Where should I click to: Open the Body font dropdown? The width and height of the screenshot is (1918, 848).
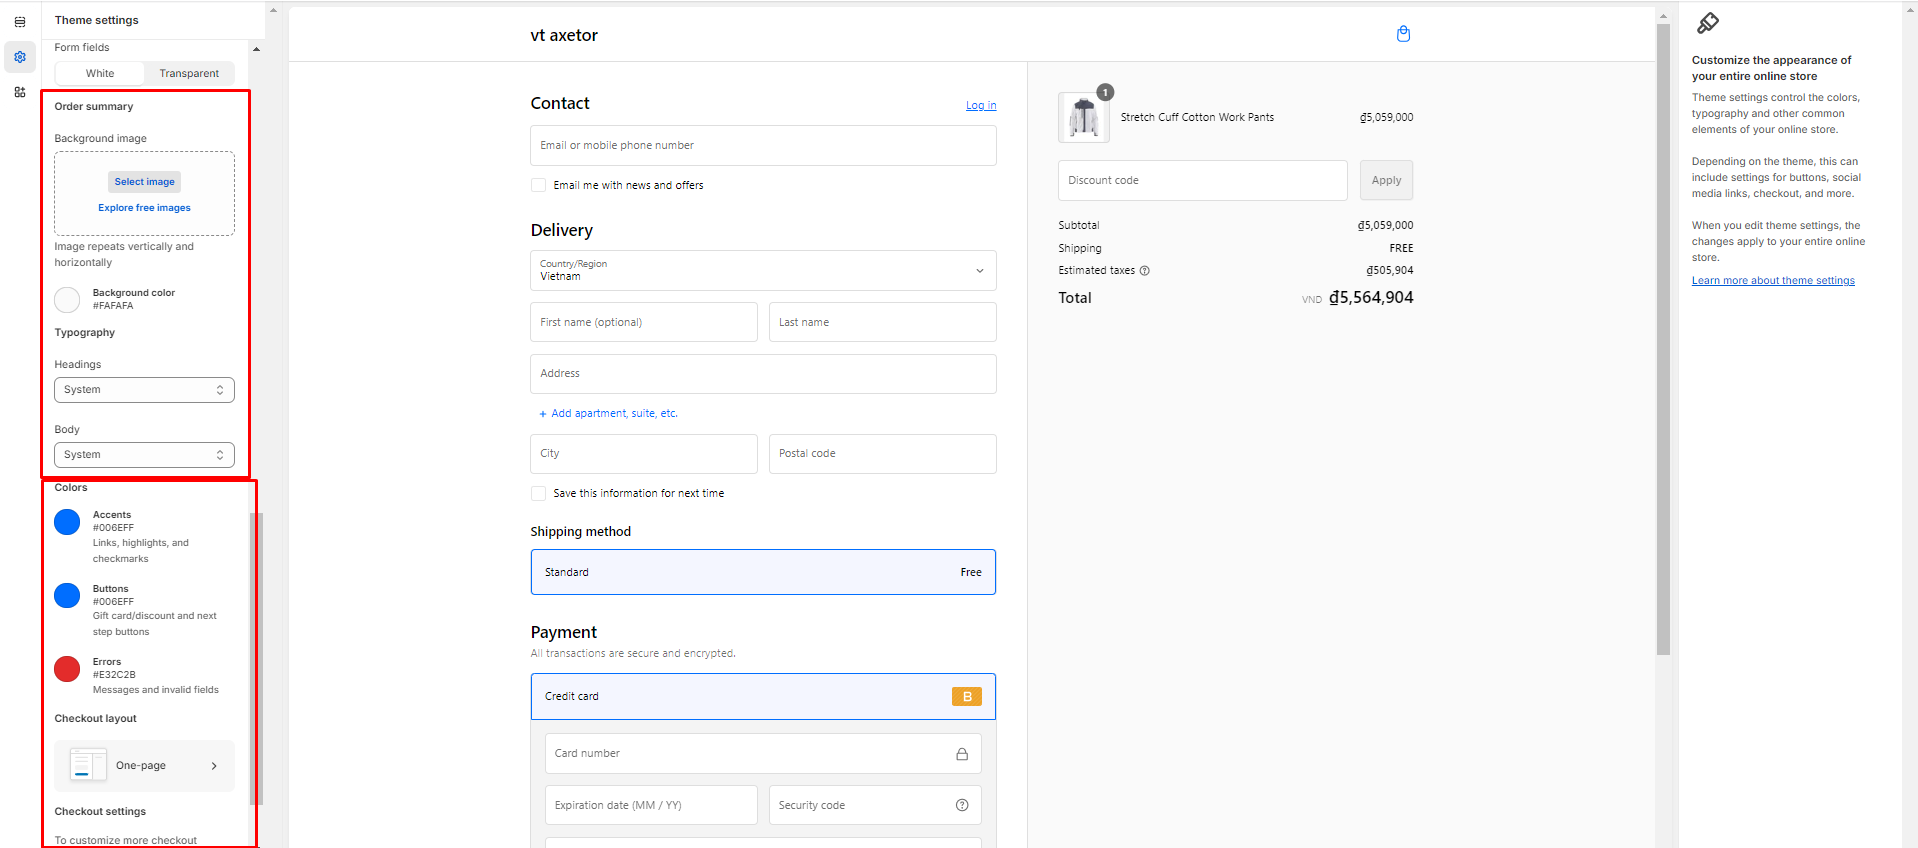(x=144, y=455)
